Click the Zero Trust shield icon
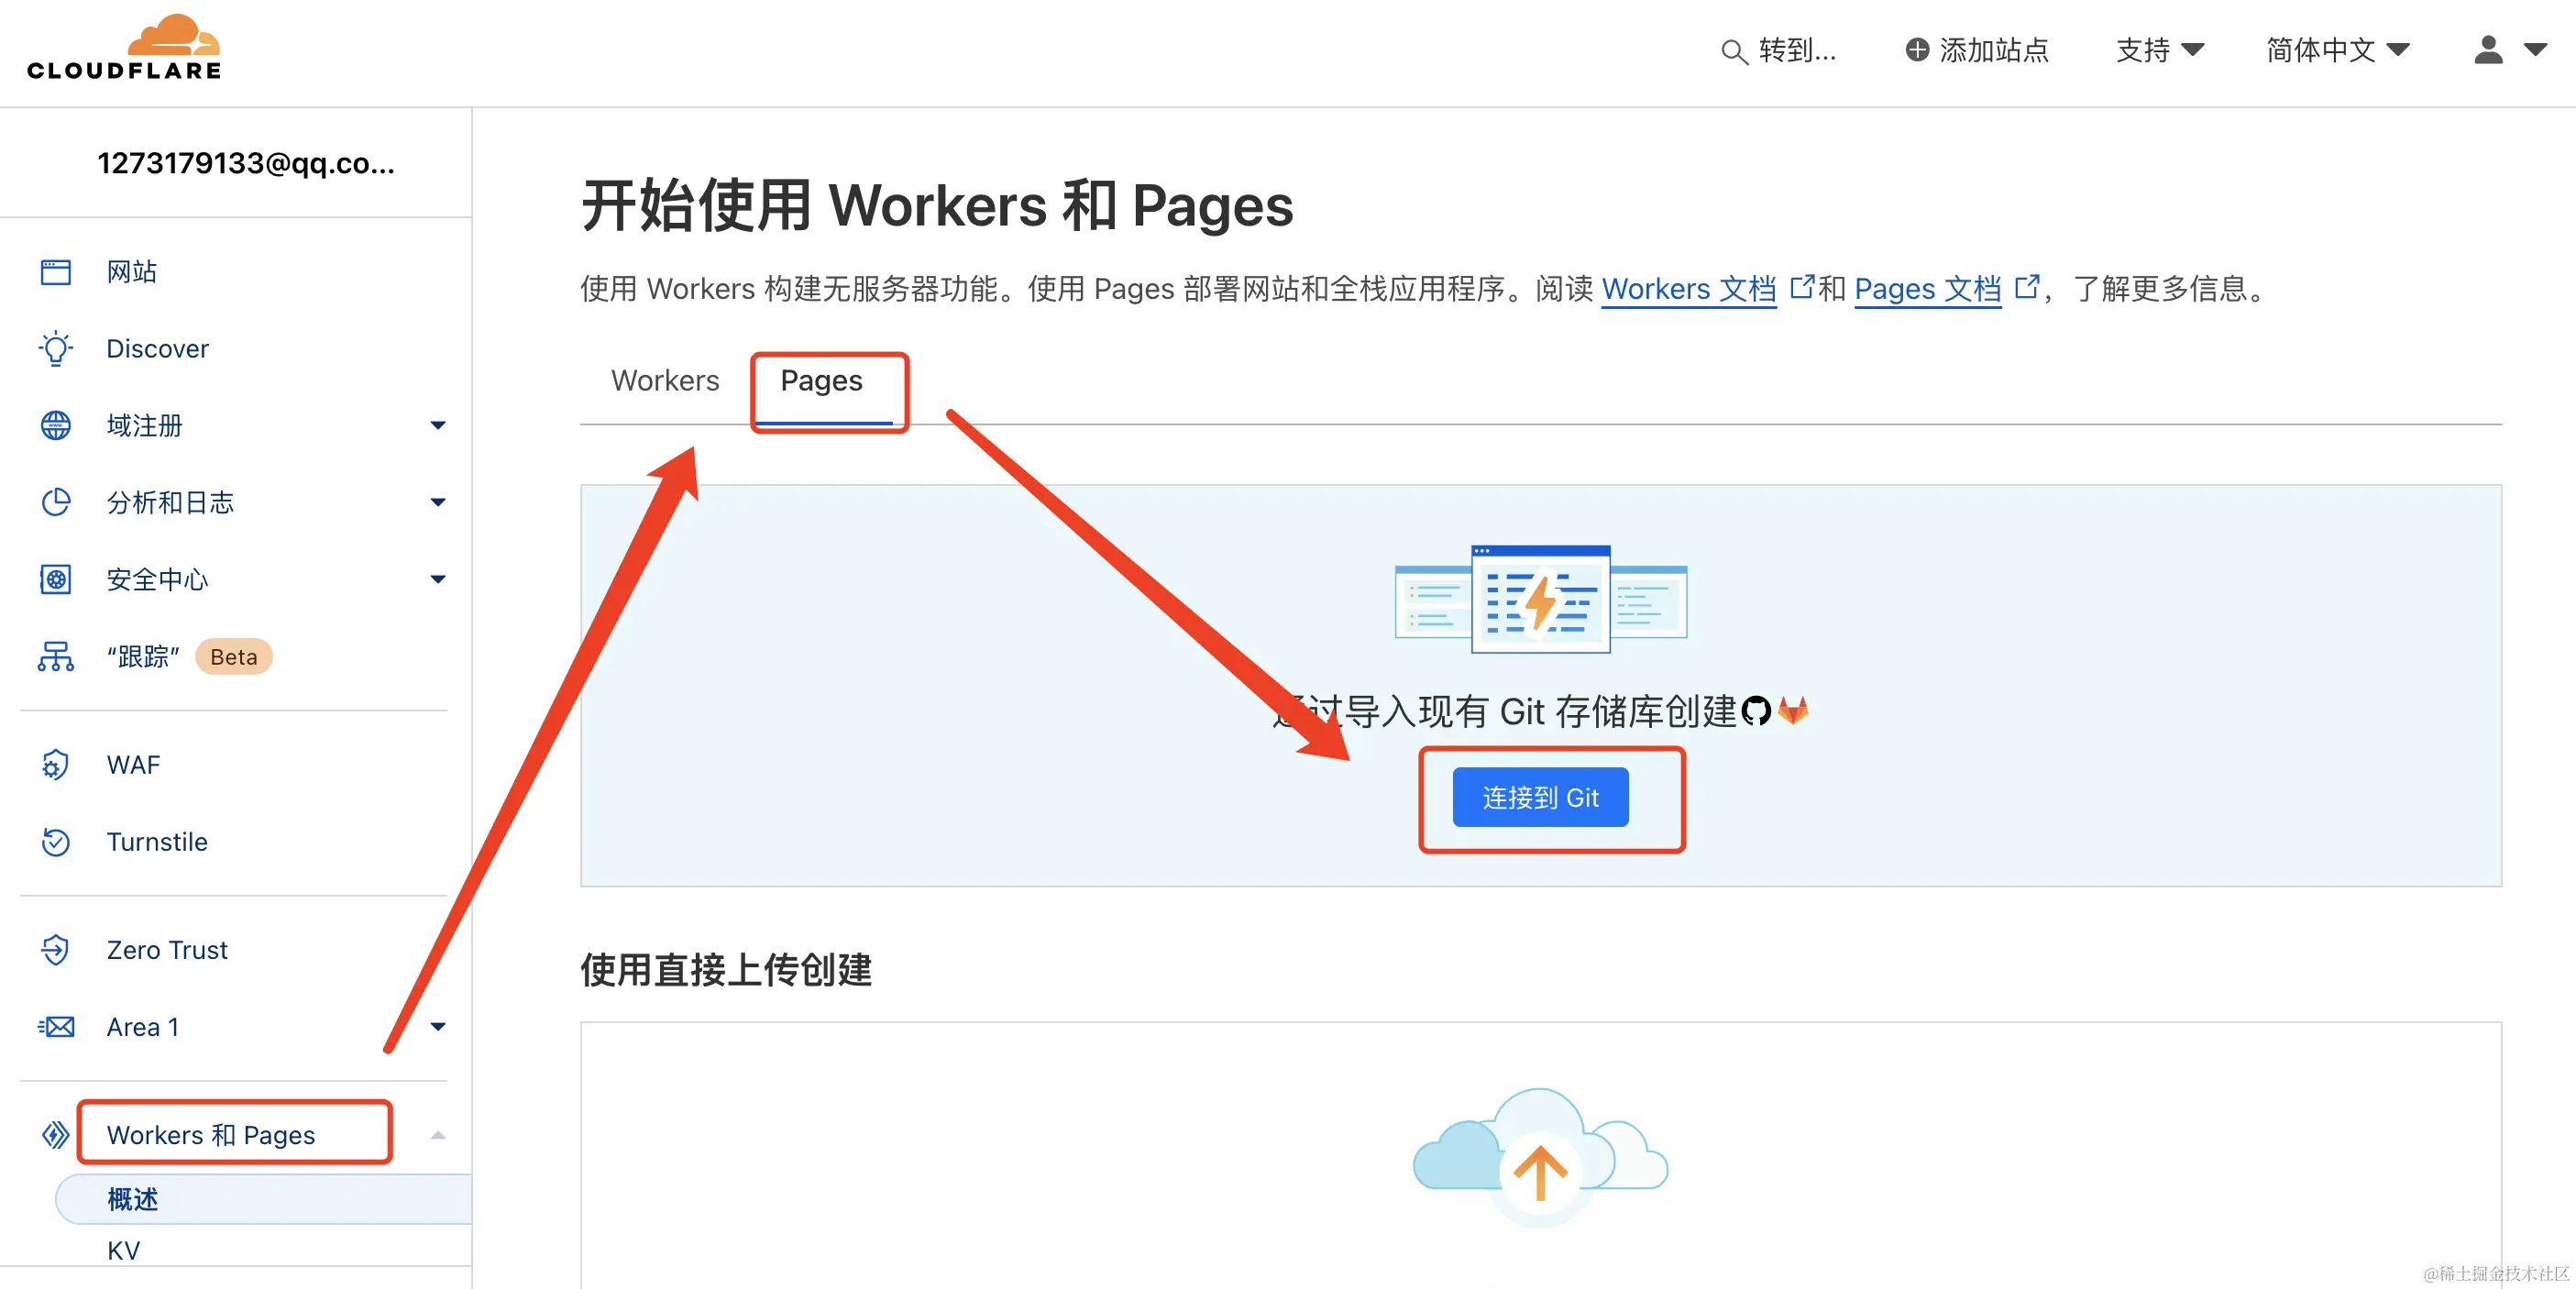Screen dimensions: 2576x1289 [56, 950]
